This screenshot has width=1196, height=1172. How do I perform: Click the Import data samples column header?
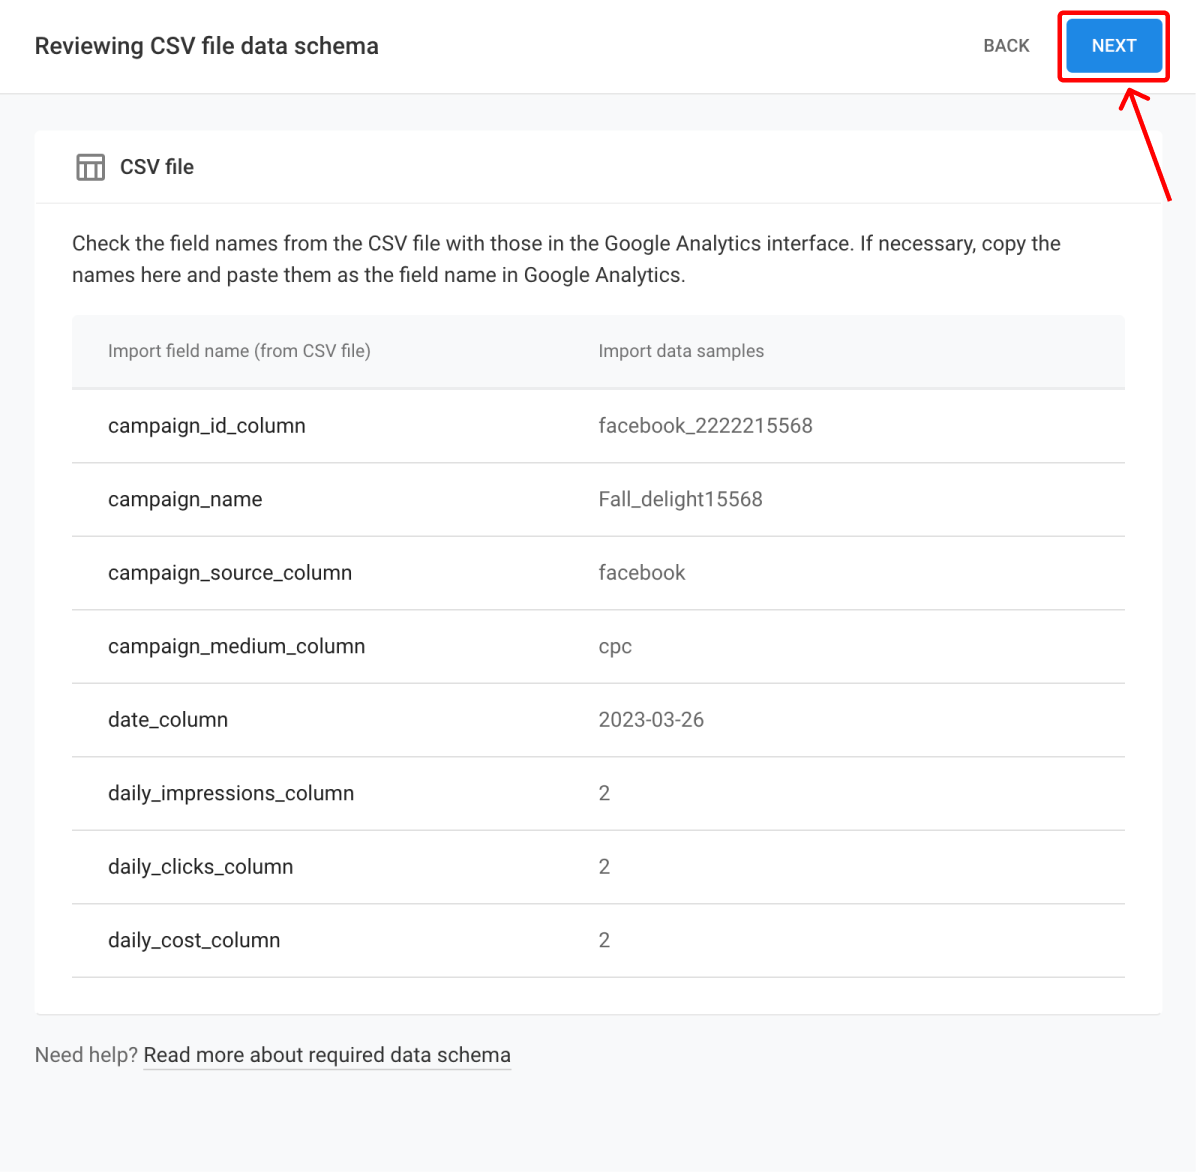coord(680,351)
